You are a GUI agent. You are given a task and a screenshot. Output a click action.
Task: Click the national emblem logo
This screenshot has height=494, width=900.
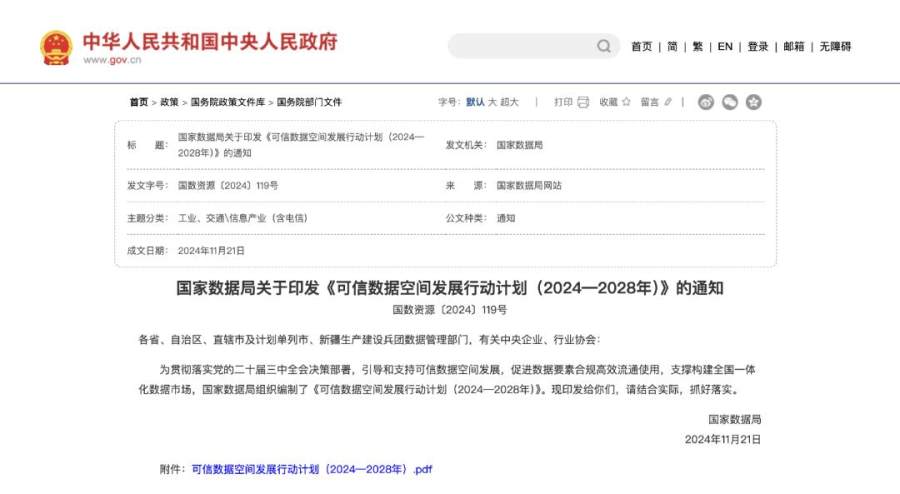point(56,48)
